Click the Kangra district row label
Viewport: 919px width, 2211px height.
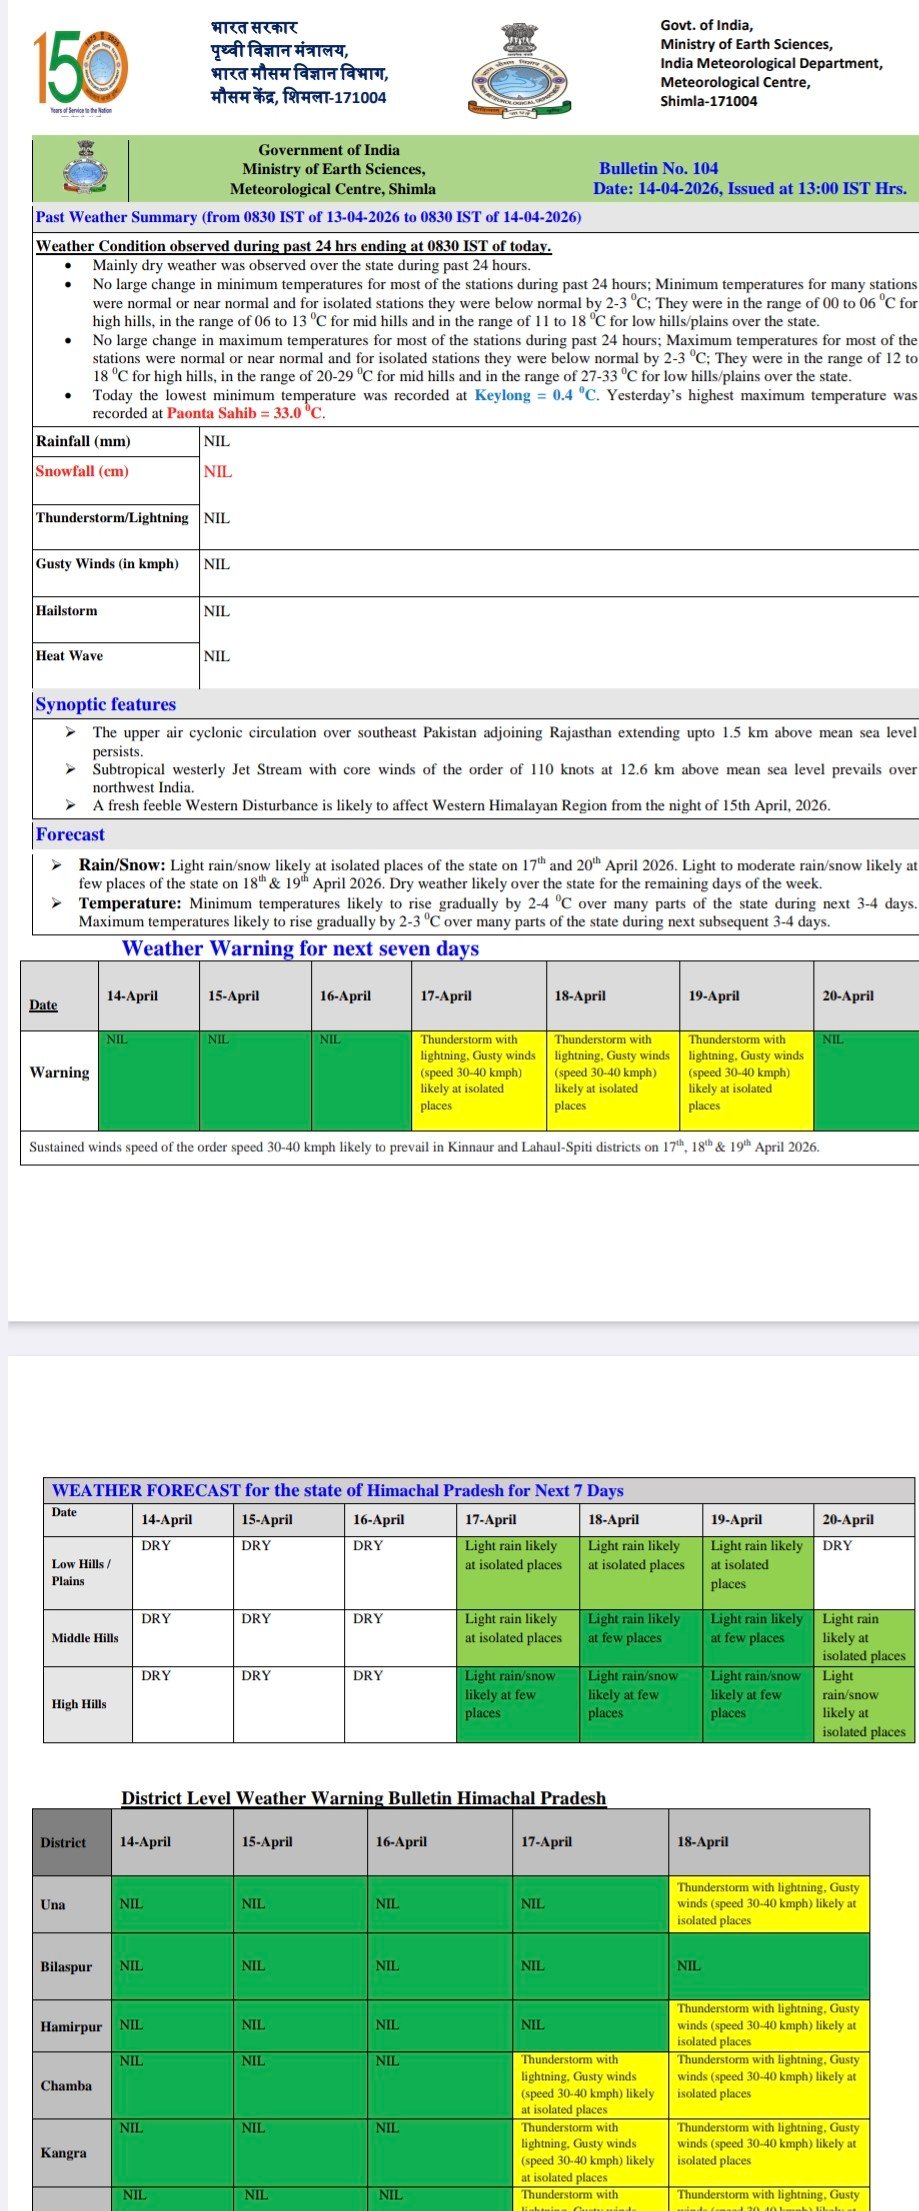pos(63,2153)
